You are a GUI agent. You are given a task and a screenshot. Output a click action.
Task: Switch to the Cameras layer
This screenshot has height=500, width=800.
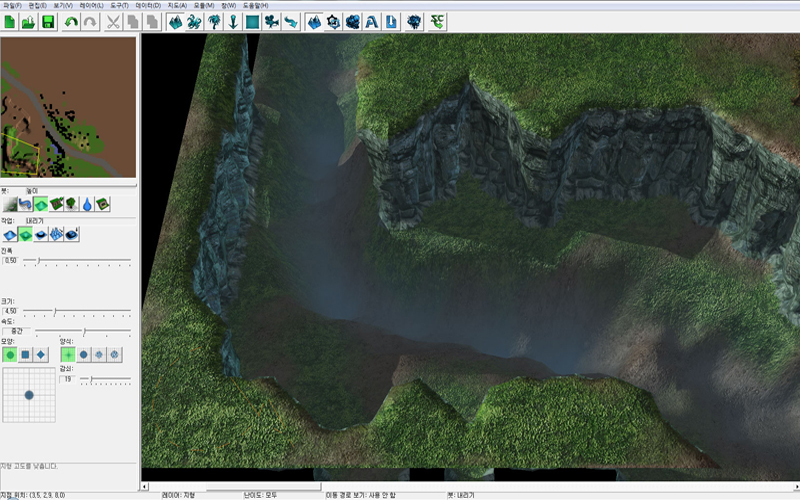click(x=271, y=22)
